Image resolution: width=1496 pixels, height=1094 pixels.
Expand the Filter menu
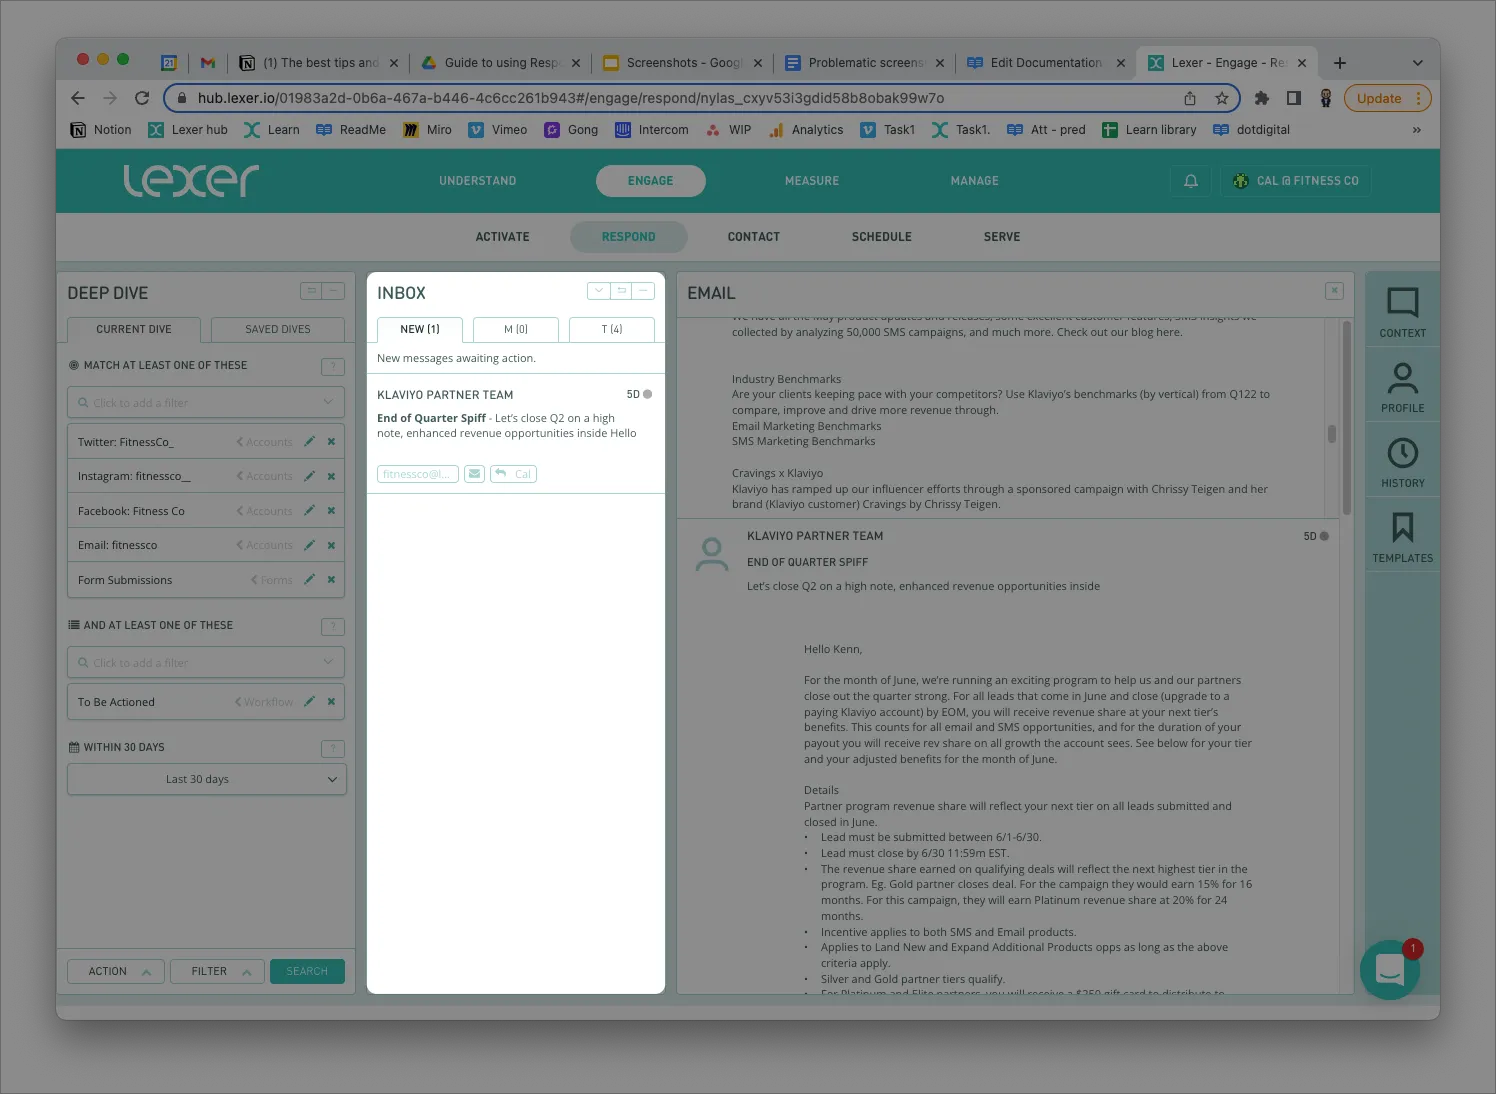217,971
